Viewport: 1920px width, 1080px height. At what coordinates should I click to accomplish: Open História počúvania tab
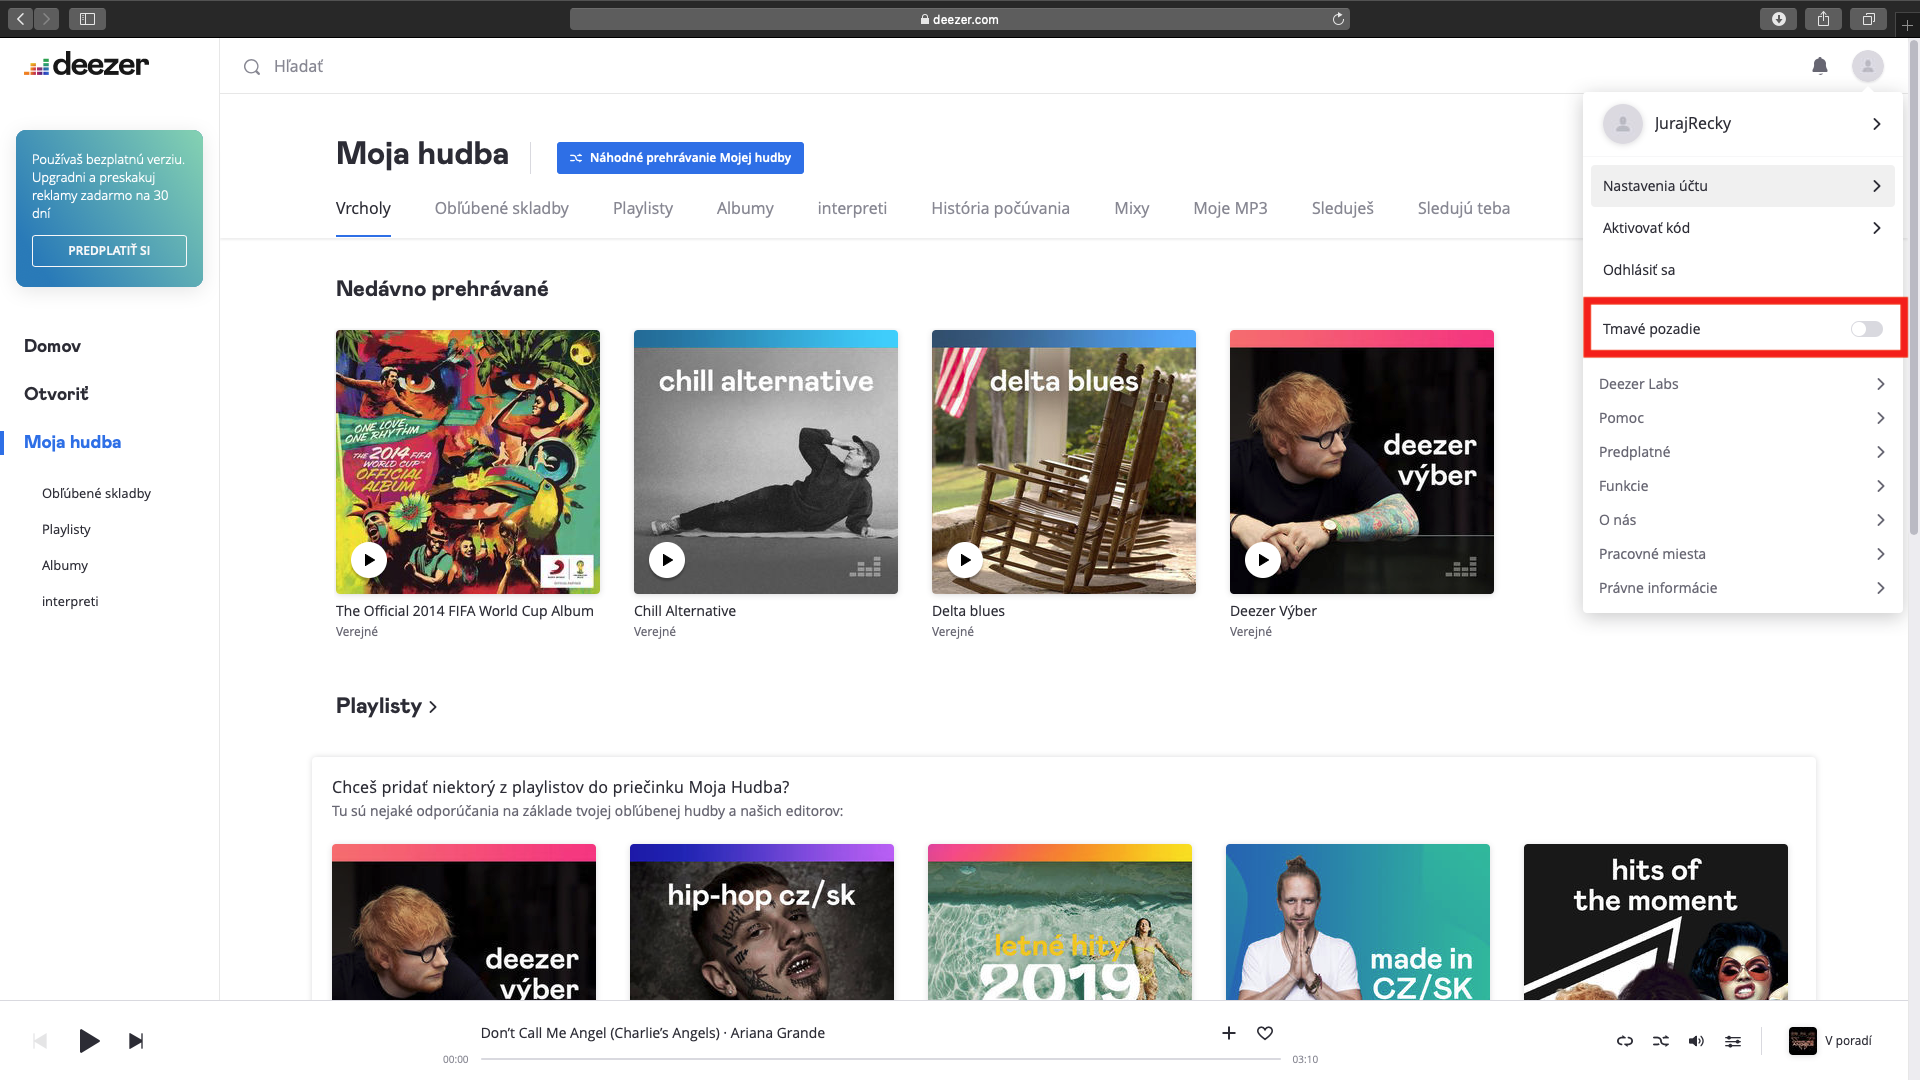pos(1000,208)
